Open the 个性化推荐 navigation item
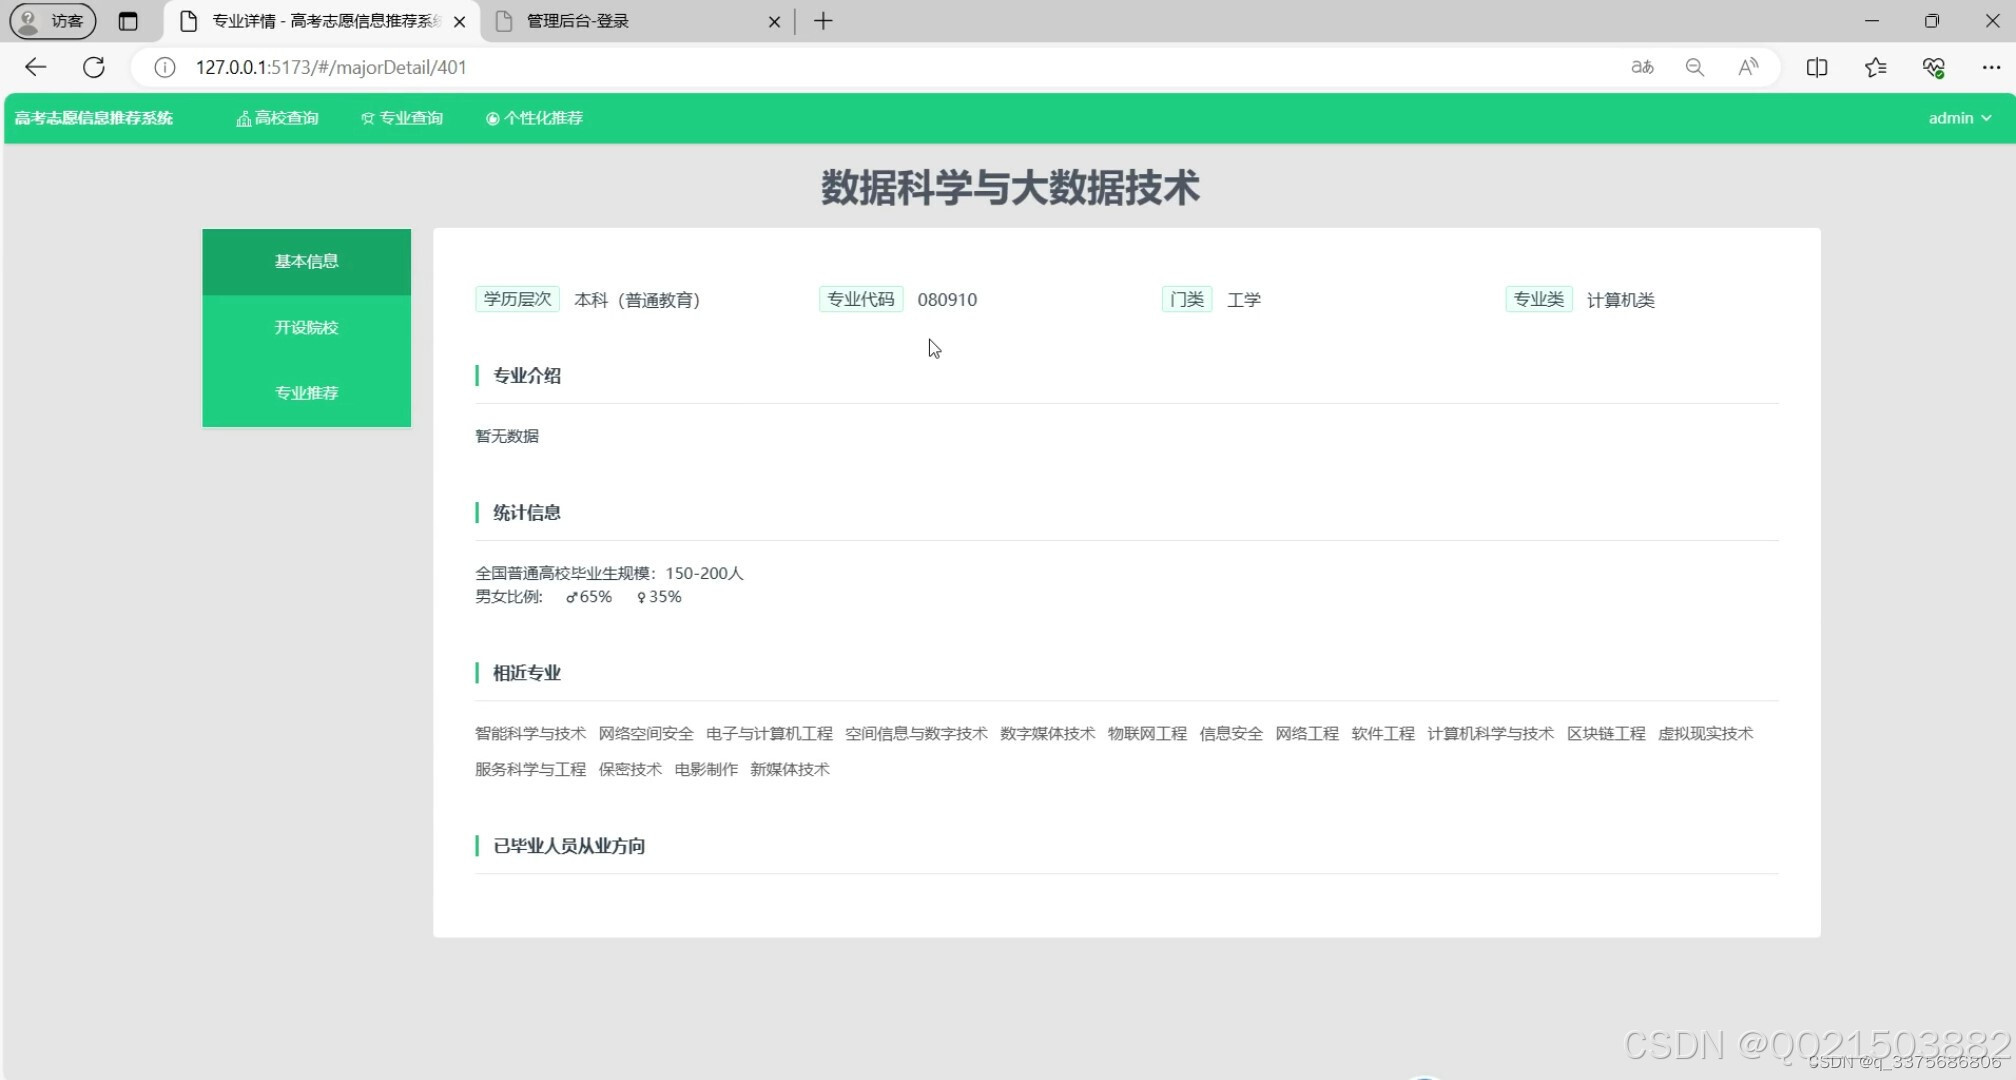Viewport: 2016px width, 1080px height. pos(534,118)
